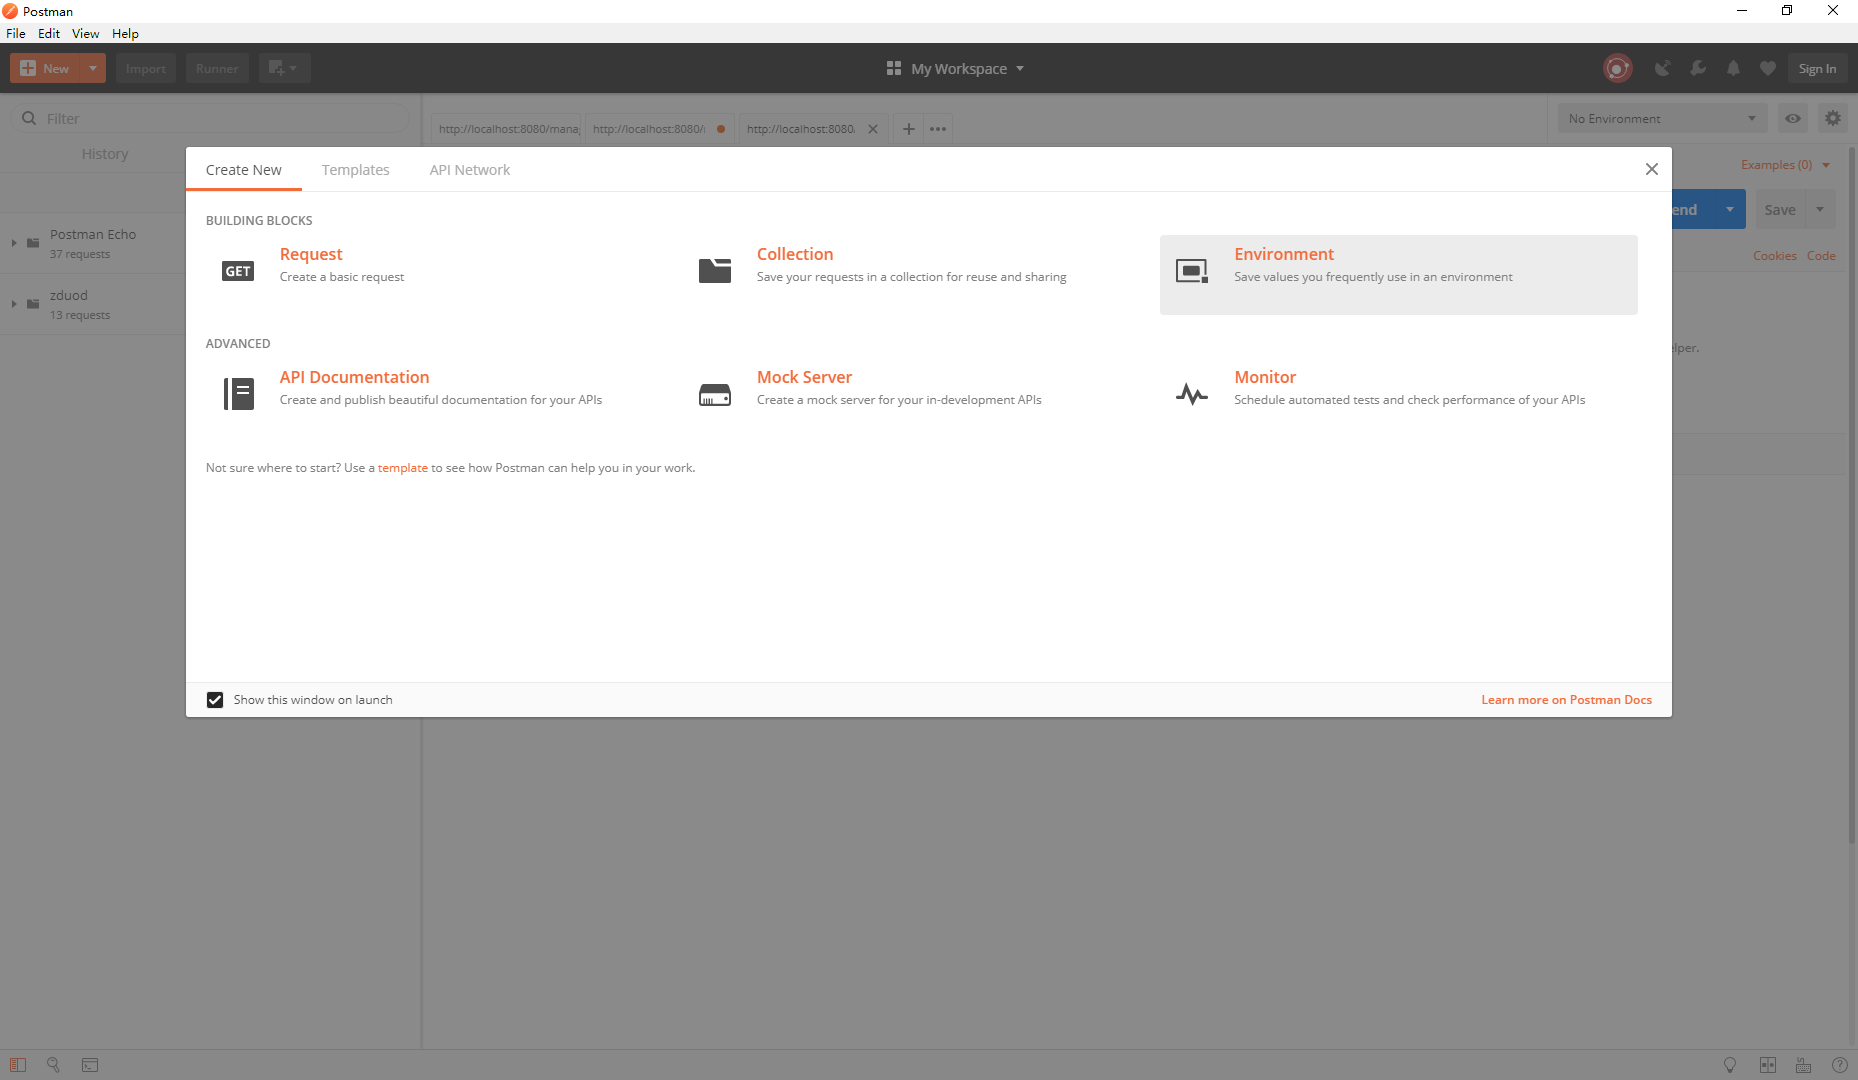Open the help question mark icon
Viewport: 1858px width, 1080px height.
tap(1839, 1065)
